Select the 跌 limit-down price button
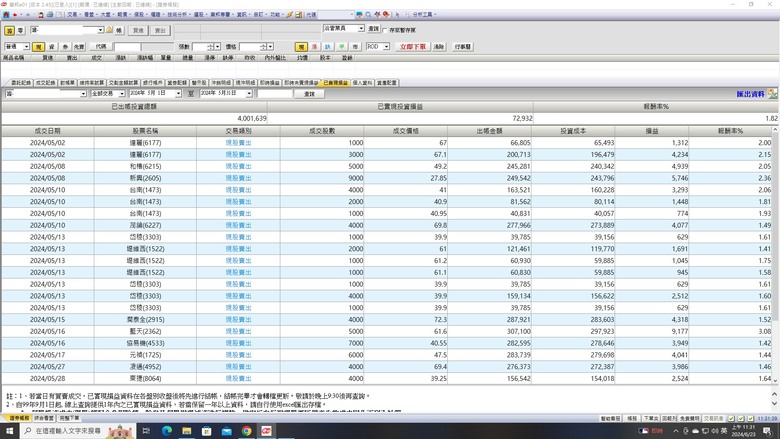780x439 pixels. [328, 47]
